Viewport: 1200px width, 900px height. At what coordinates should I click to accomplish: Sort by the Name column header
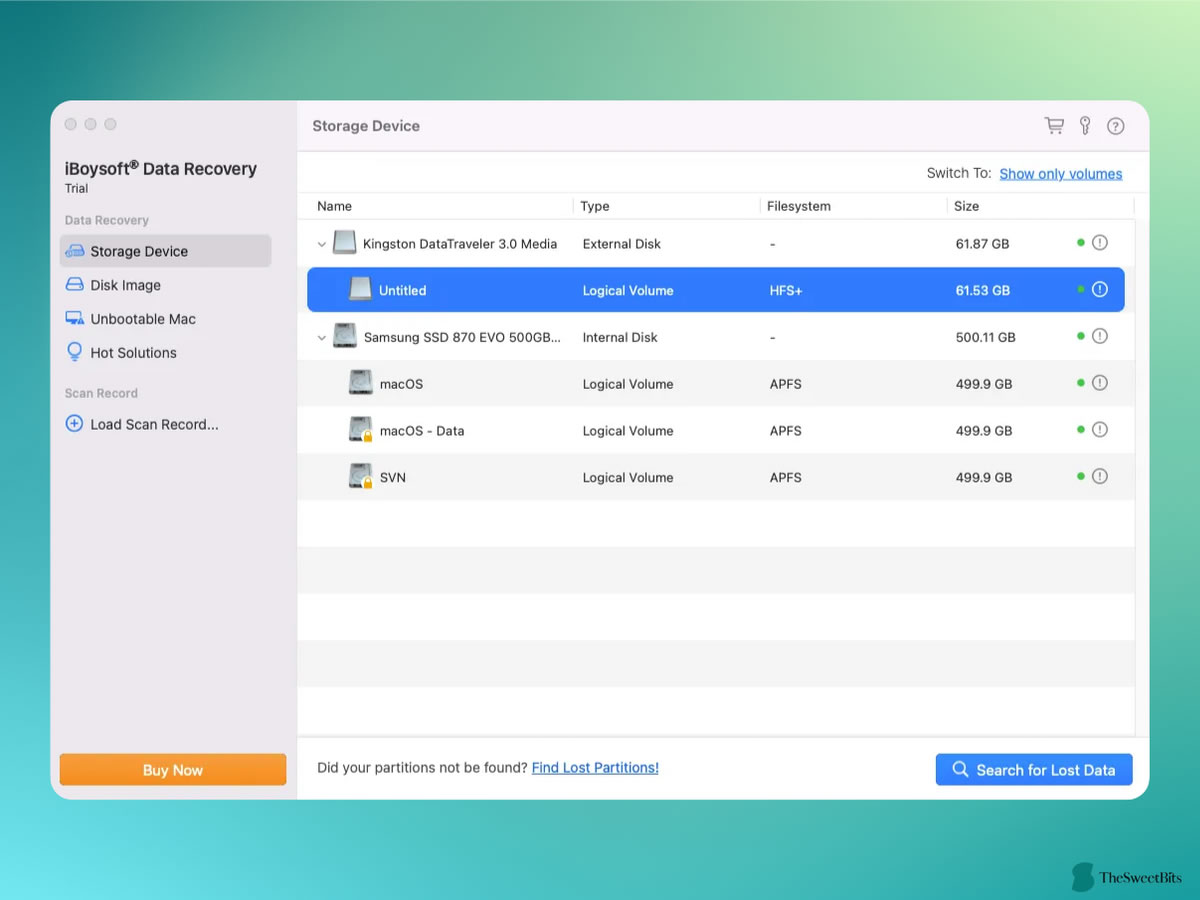(x=335, y=206)
